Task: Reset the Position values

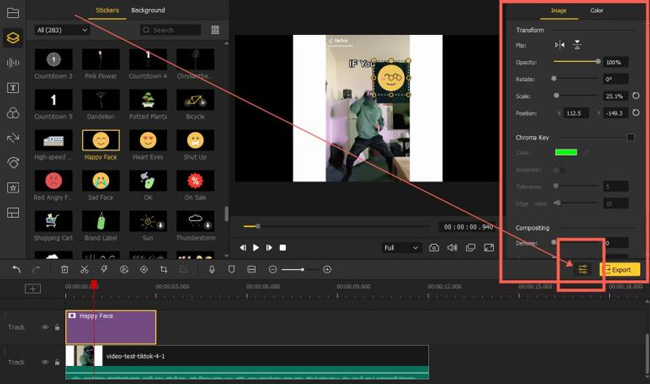Action: (x=635, y=112)
